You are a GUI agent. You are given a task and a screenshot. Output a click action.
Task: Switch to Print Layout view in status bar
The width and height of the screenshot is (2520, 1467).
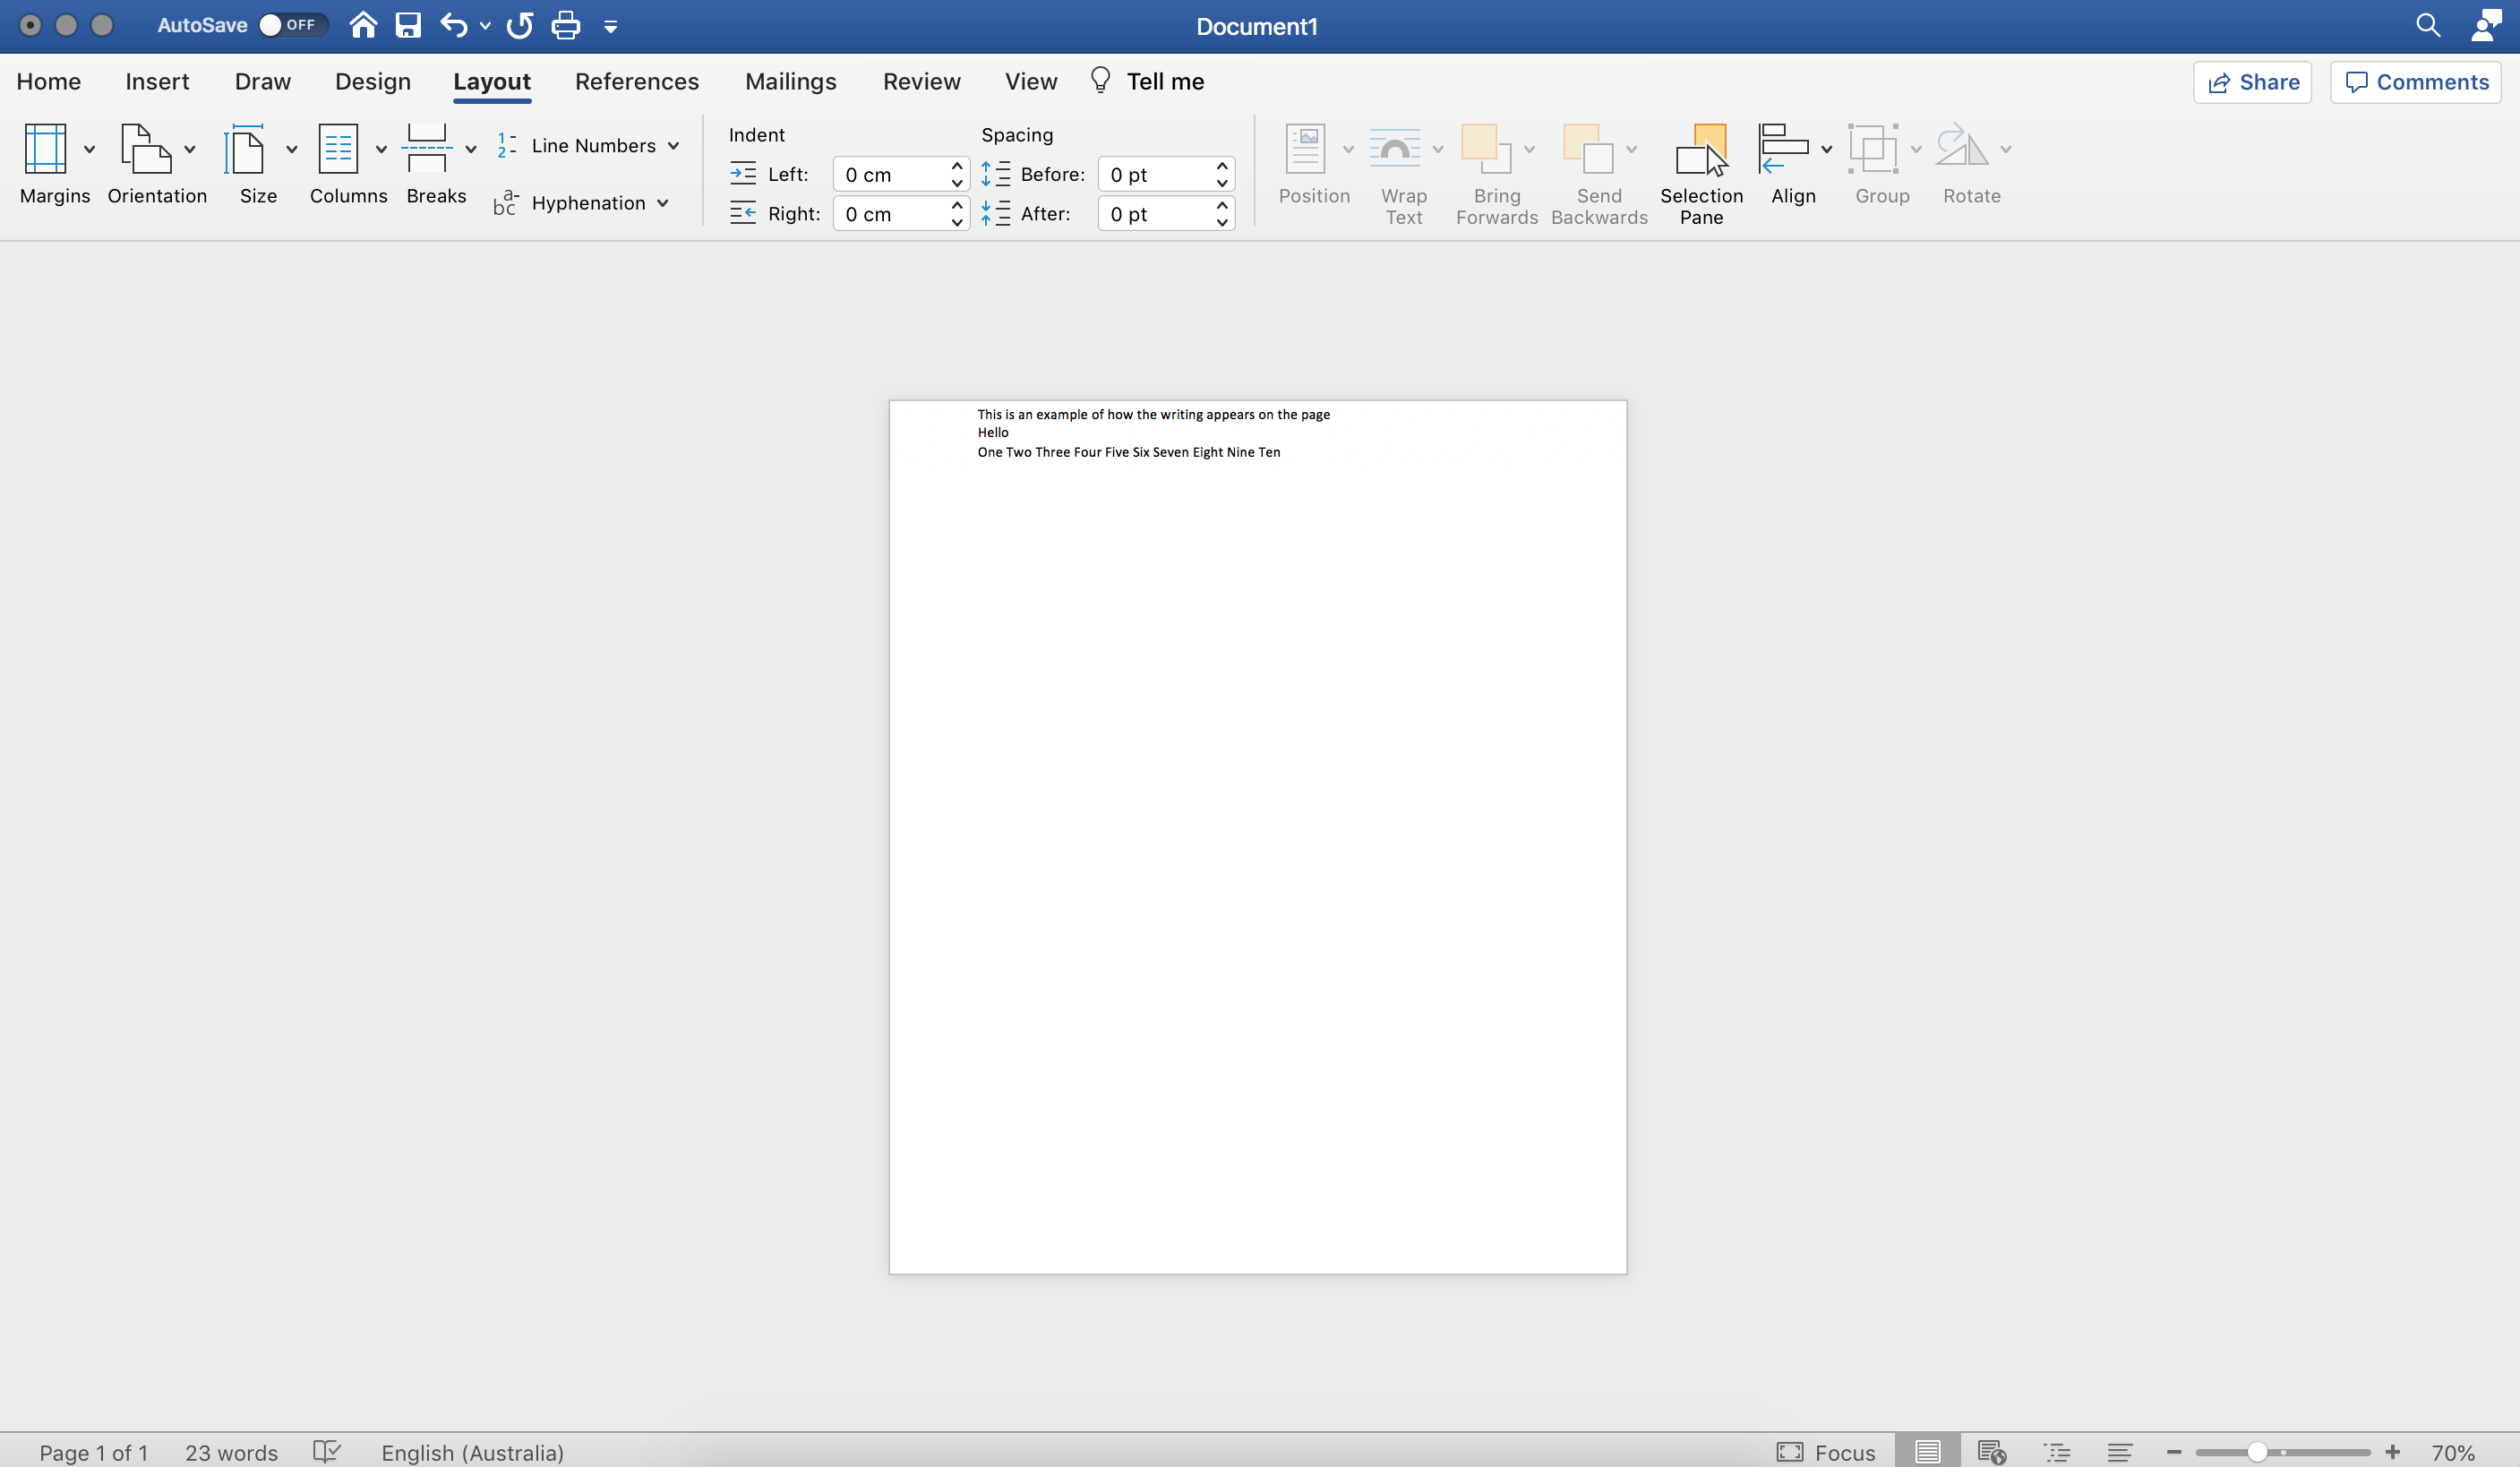1927,1451
